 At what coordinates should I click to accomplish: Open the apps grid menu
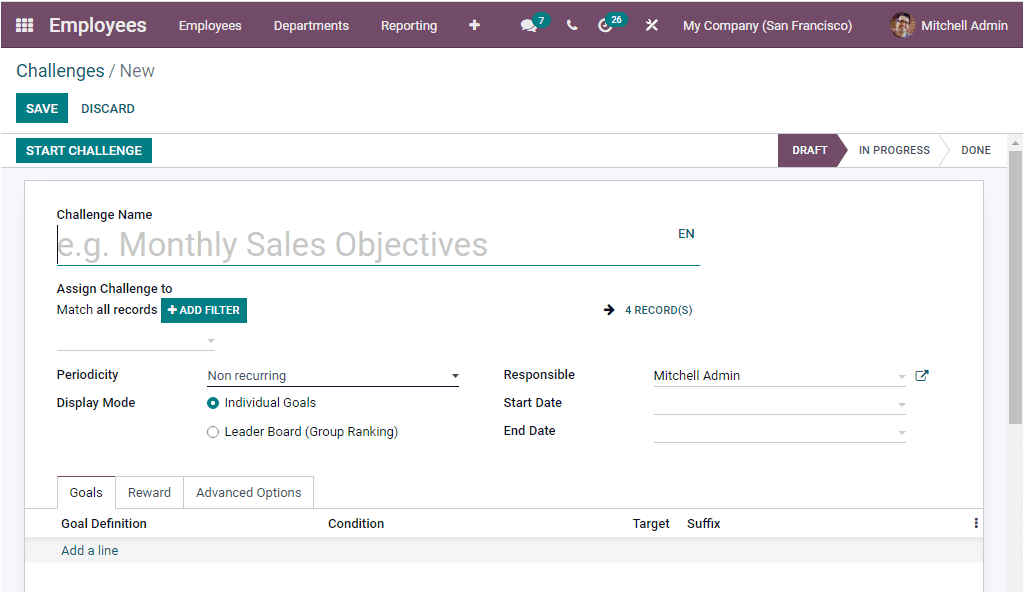24,25
